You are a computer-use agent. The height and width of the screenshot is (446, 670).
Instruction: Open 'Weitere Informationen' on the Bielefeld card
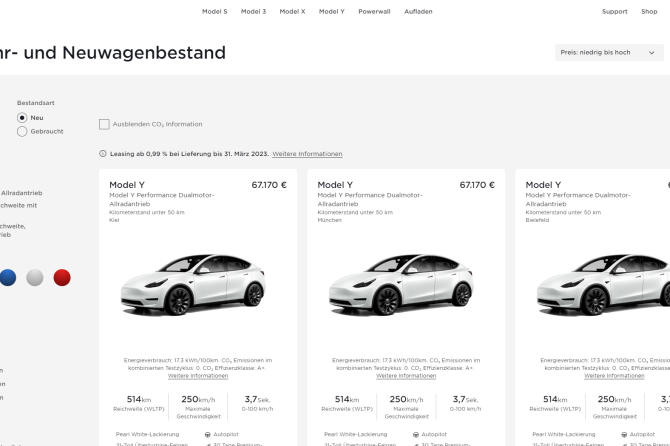click(x=614, y=376)
